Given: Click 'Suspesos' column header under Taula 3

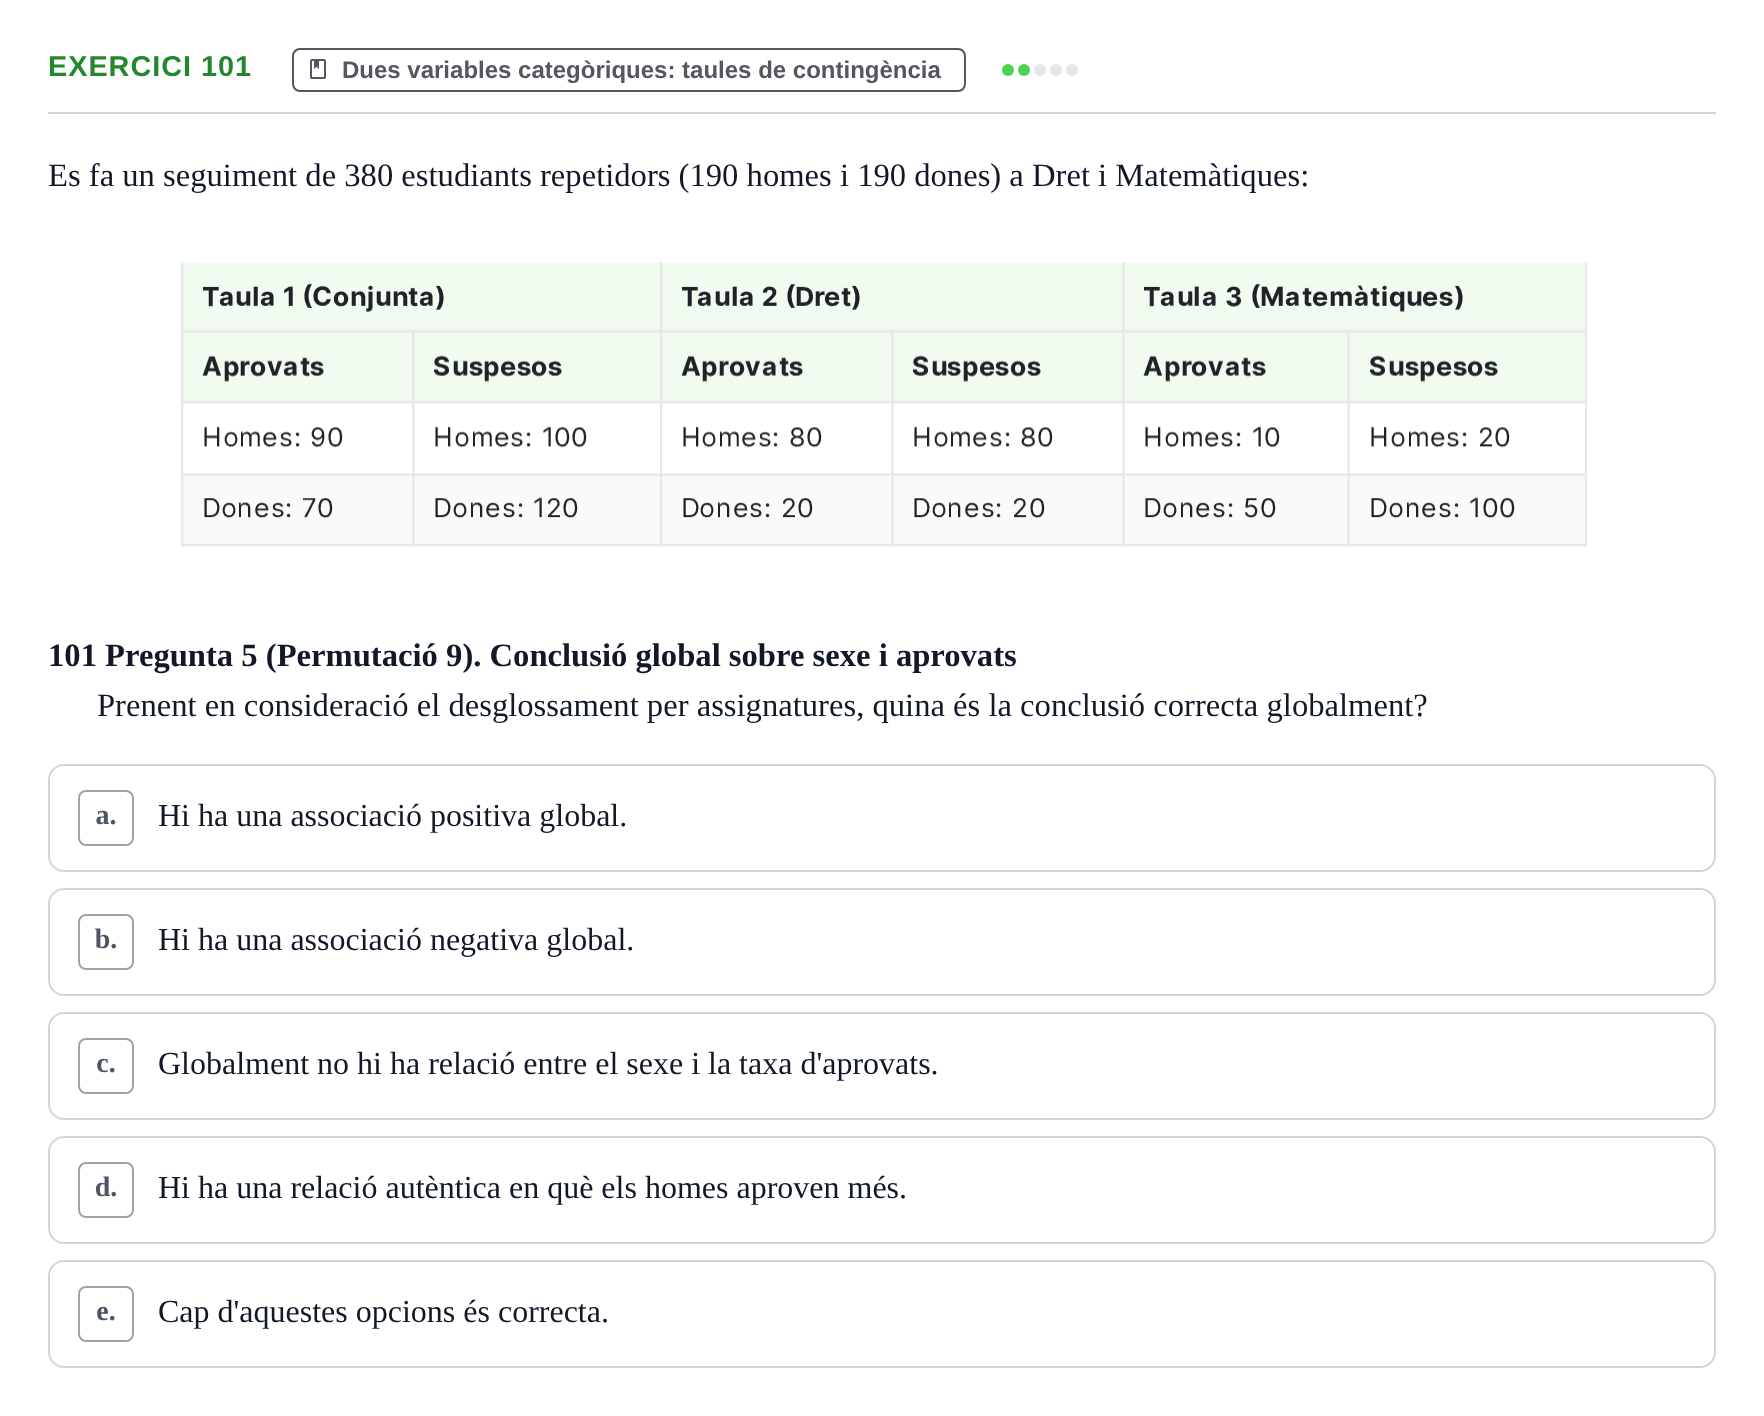Looking at the screenshot, I should pyautogui.click(x=1468, y=367).
